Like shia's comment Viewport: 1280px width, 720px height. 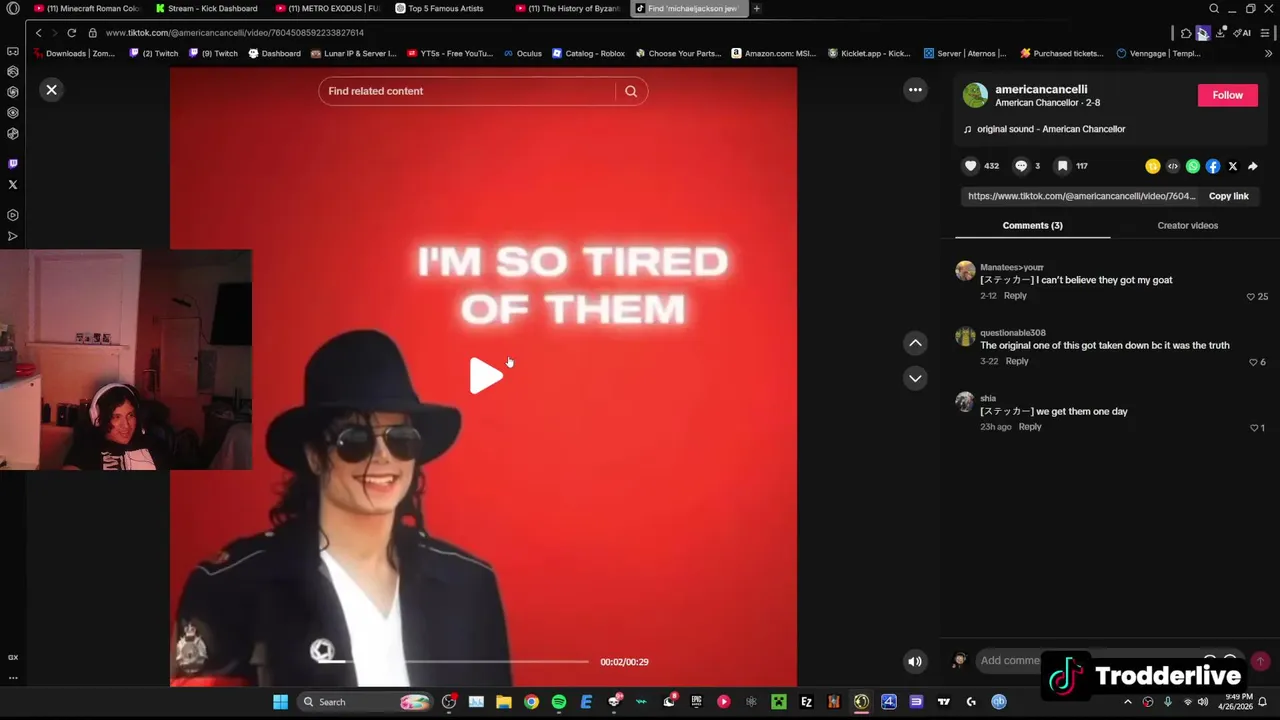[1254, 428]
